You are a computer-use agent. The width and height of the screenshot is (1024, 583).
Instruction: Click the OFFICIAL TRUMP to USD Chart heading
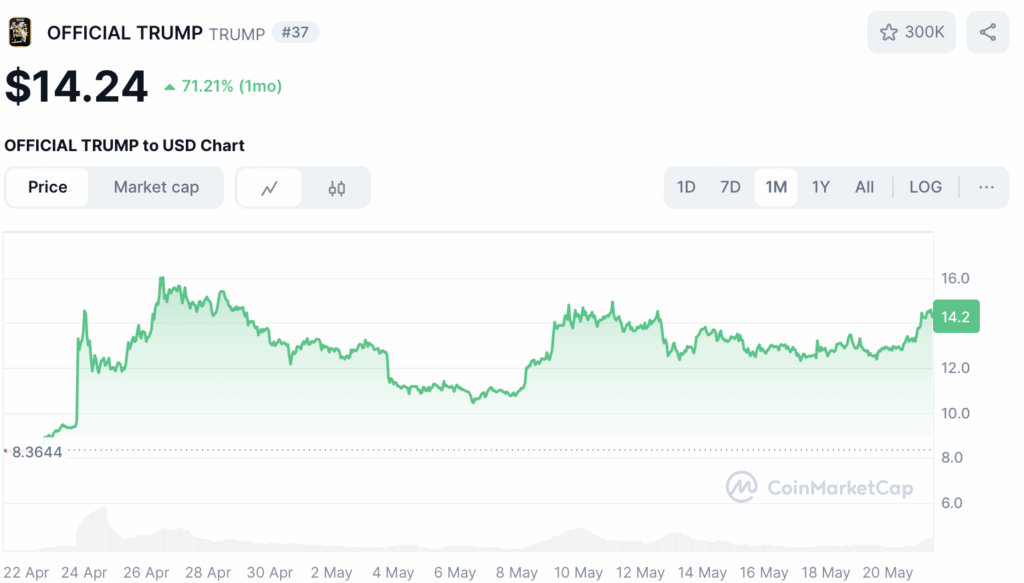click(124, 146)
